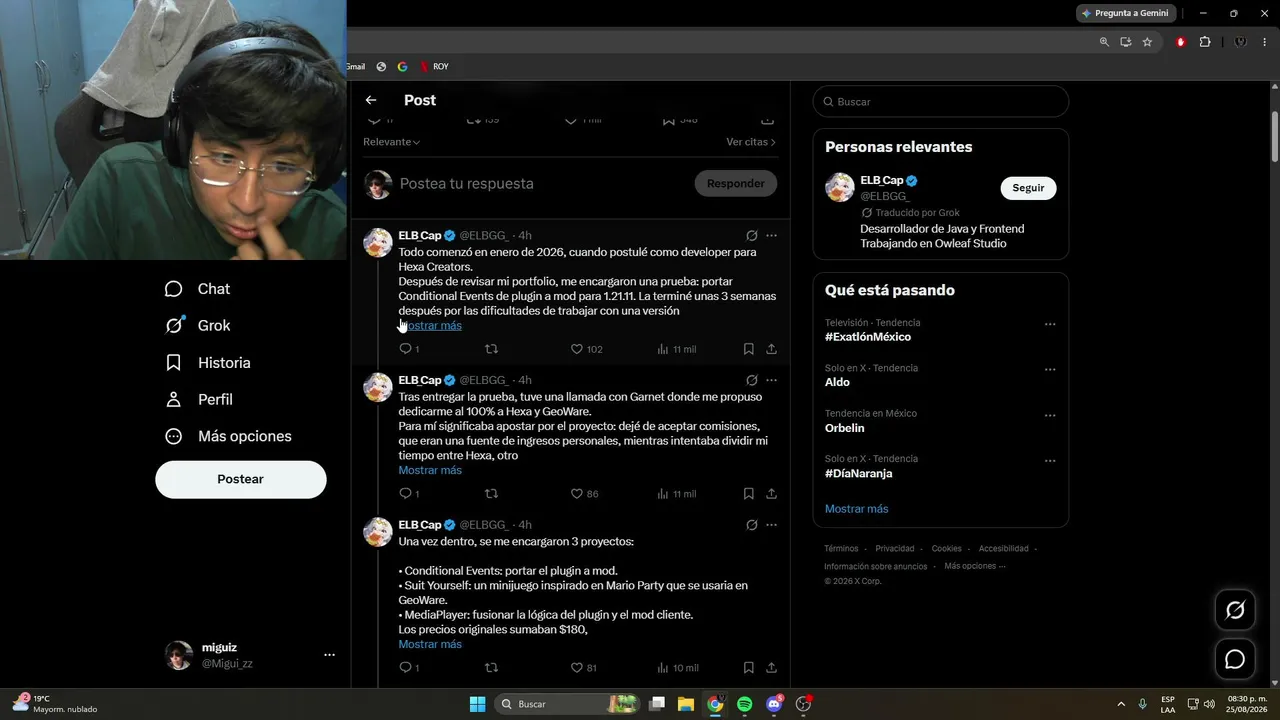
Task: Open options for the Orbelin trend
Action: [x=1050, y=415]
